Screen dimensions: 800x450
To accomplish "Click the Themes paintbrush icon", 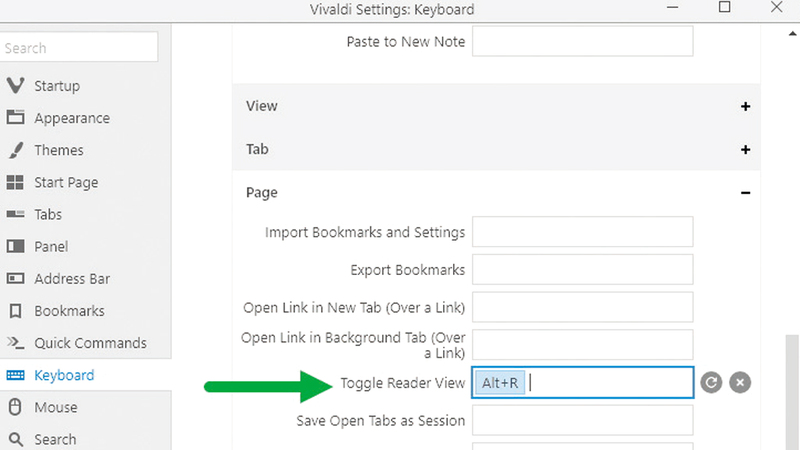I will tap(15, 150).
